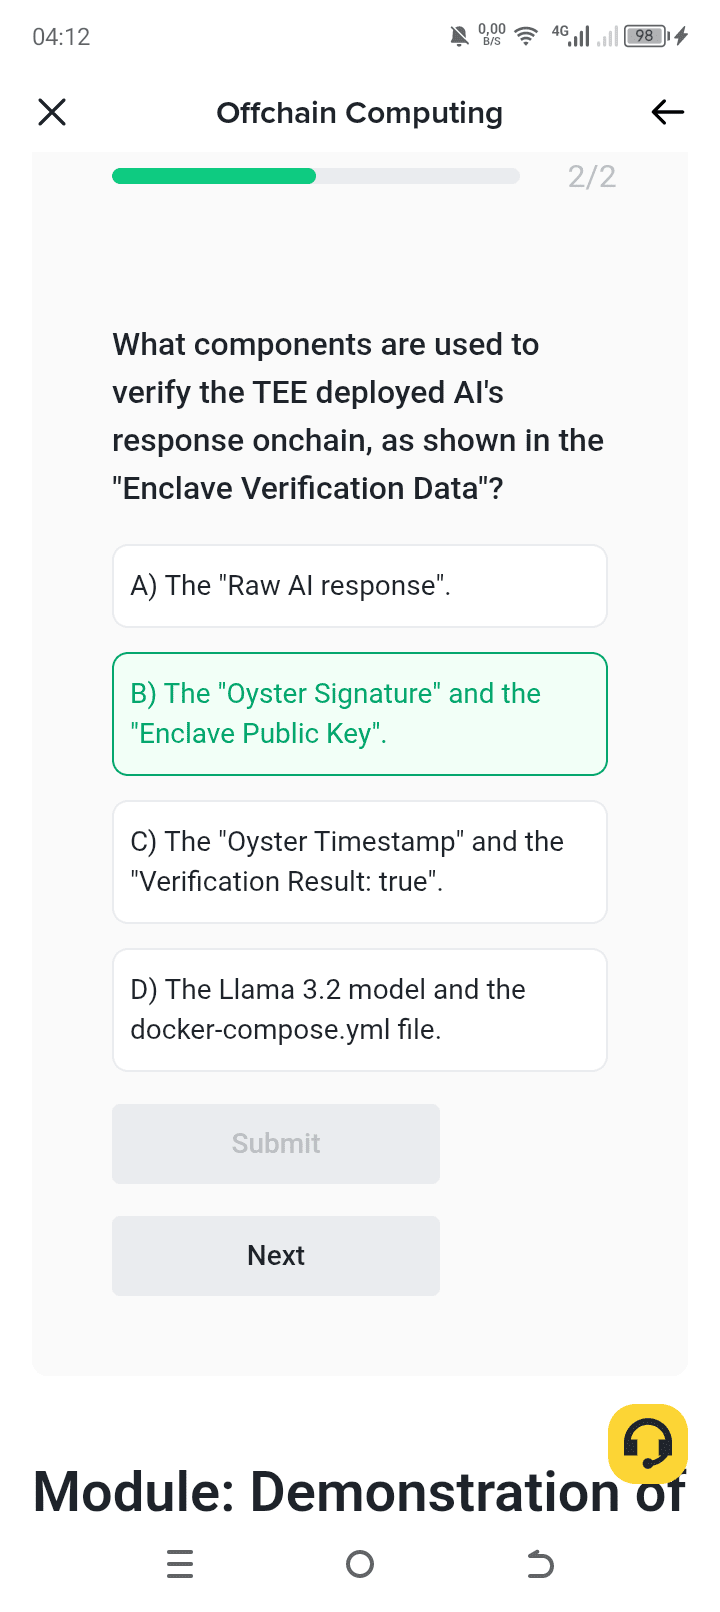This screenshot has width=720, height=1612.
Task: Tap the Offchain Computing title
Action: pyautogui.click(x=360, y=113)
